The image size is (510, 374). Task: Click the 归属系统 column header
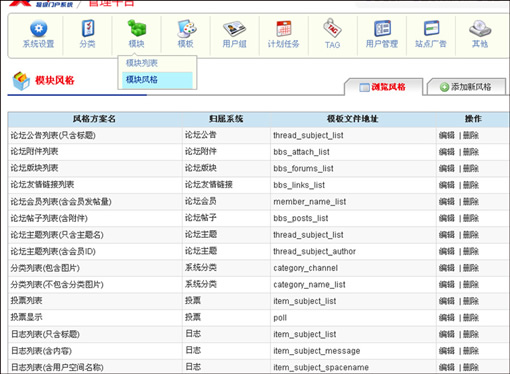click(226, 119)
